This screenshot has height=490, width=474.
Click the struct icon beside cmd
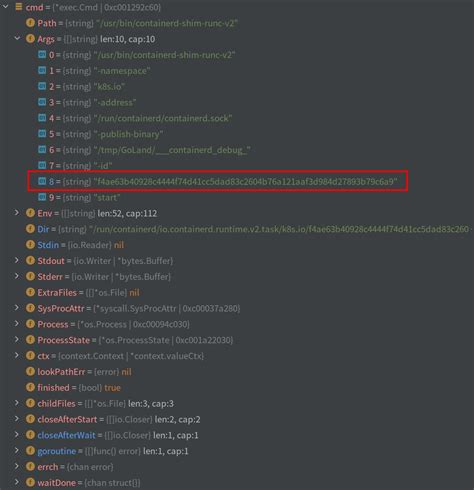click(x=19, y=7)
